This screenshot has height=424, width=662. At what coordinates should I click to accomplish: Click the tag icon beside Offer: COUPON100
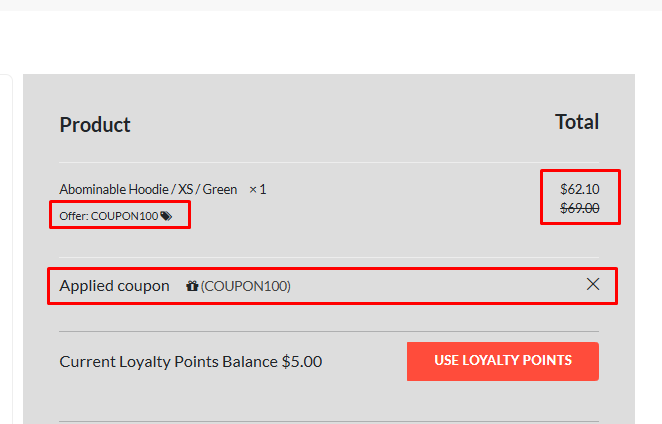pos(166,215)
